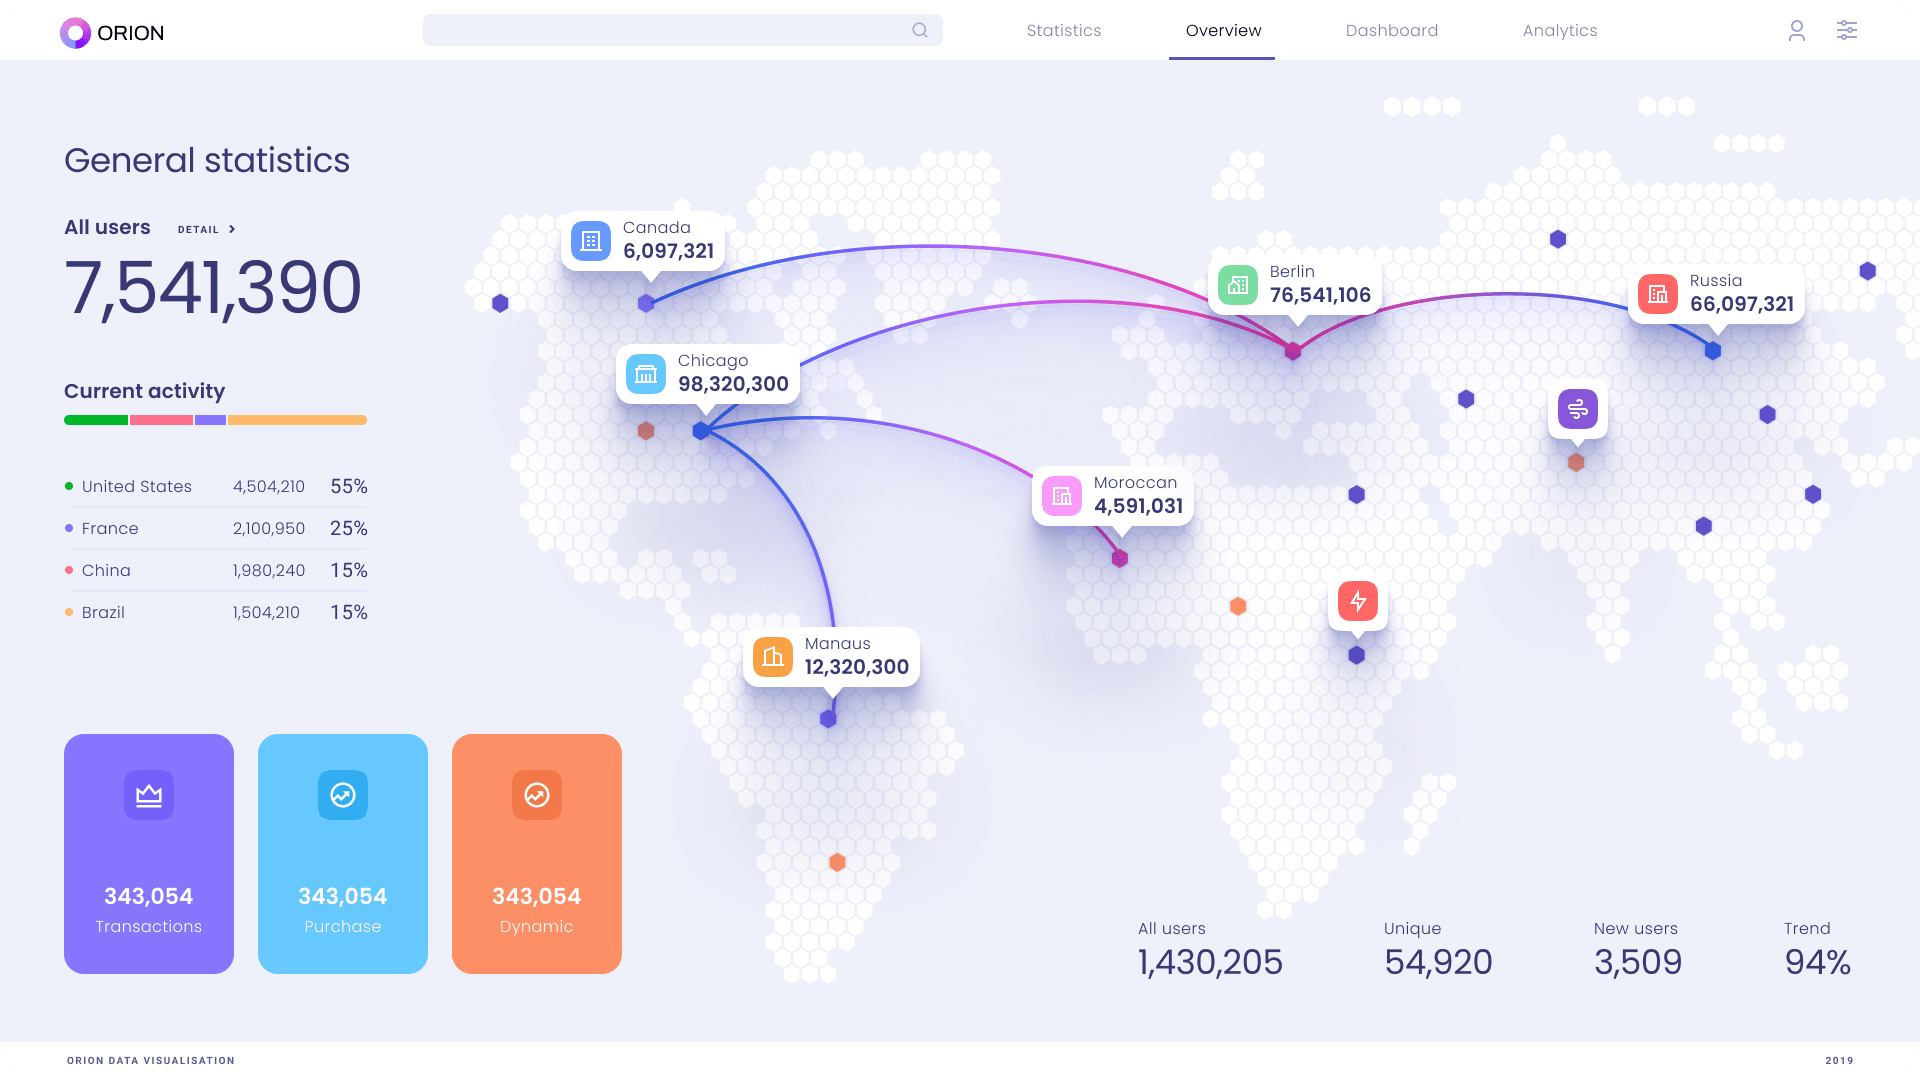The image size is (1920, 1080).
Task: Click the ORION logo
Action: (112, 33)
